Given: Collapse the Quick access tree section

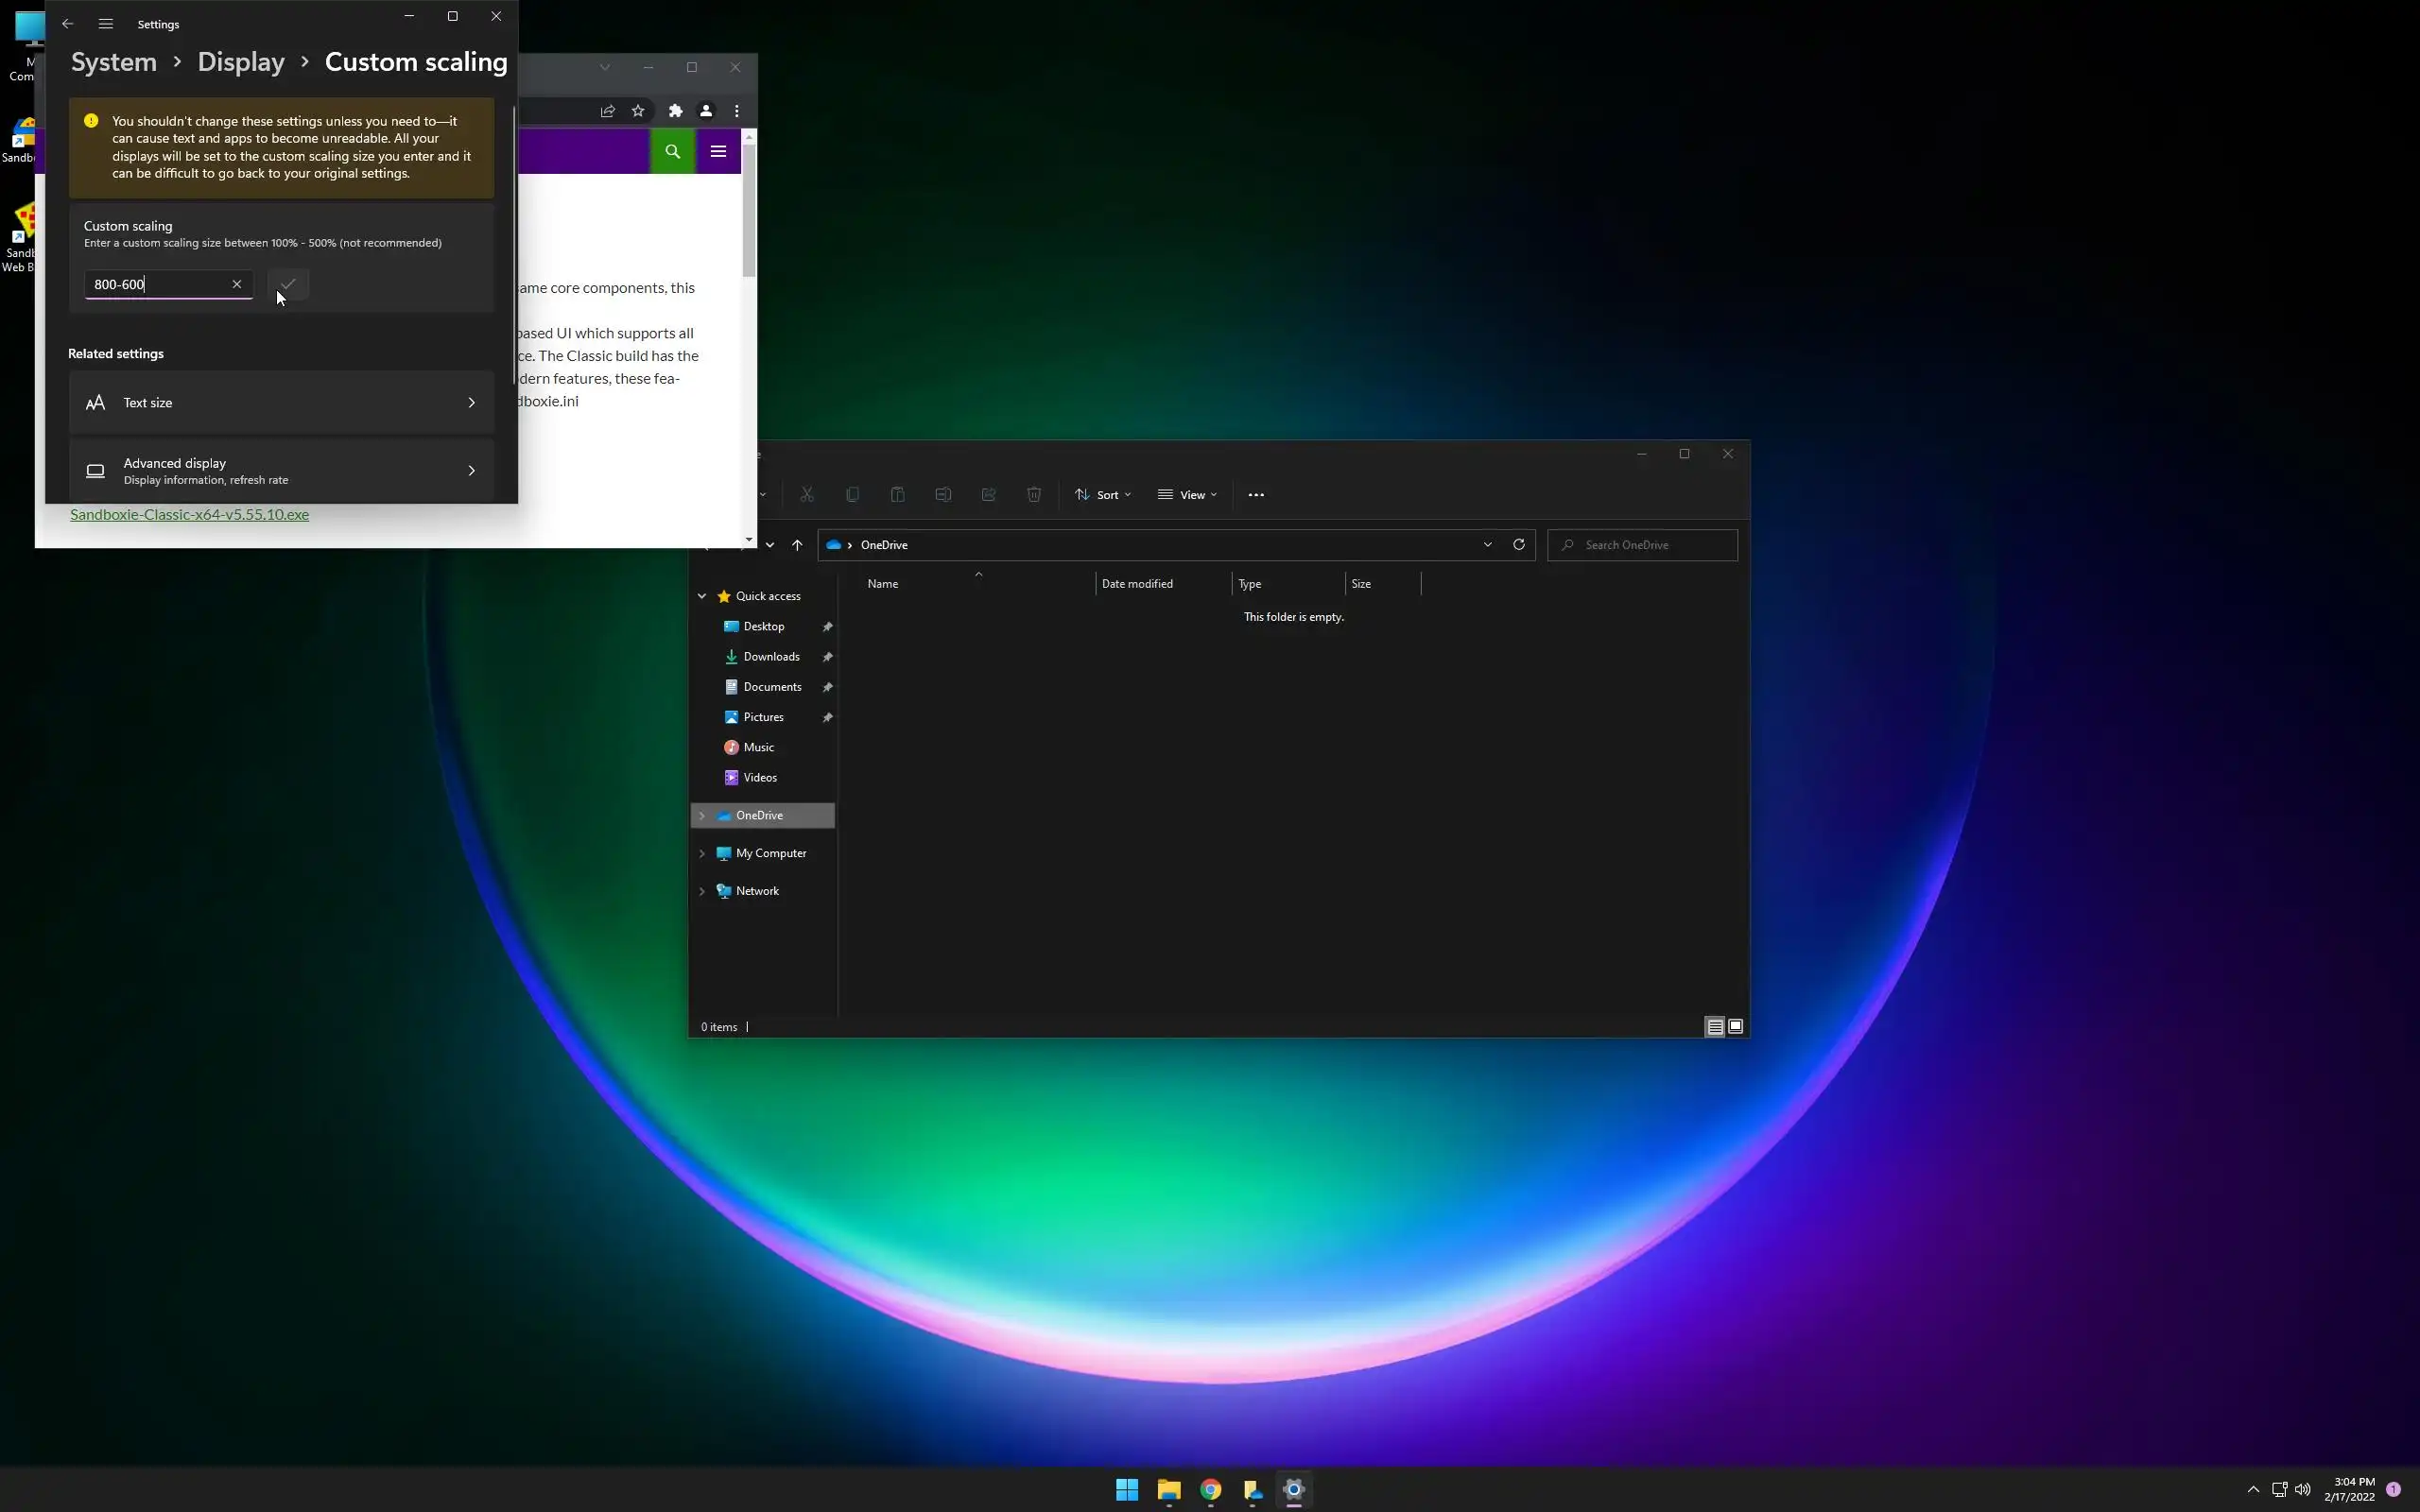Looking at the screenshot, I should [702, 596].
